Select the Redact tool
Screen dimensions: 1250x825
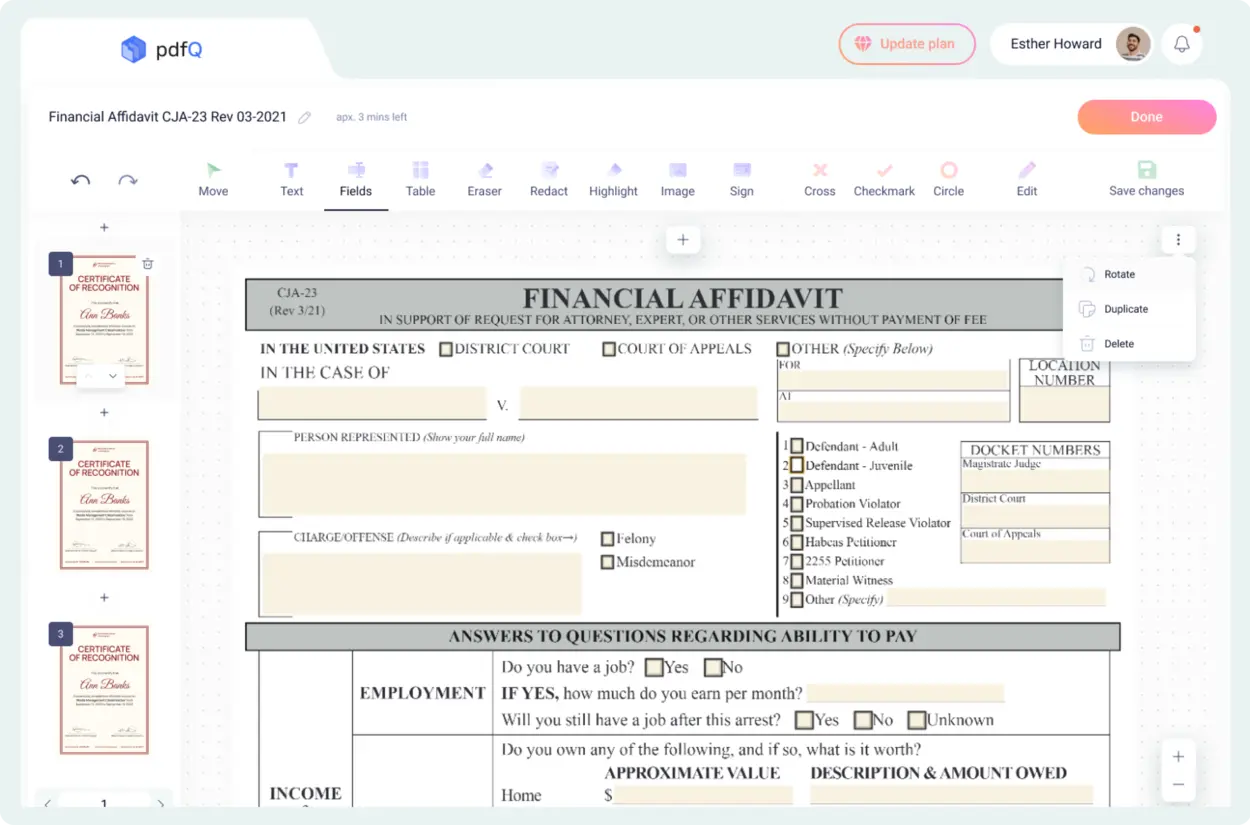click(x=548, y=179)
